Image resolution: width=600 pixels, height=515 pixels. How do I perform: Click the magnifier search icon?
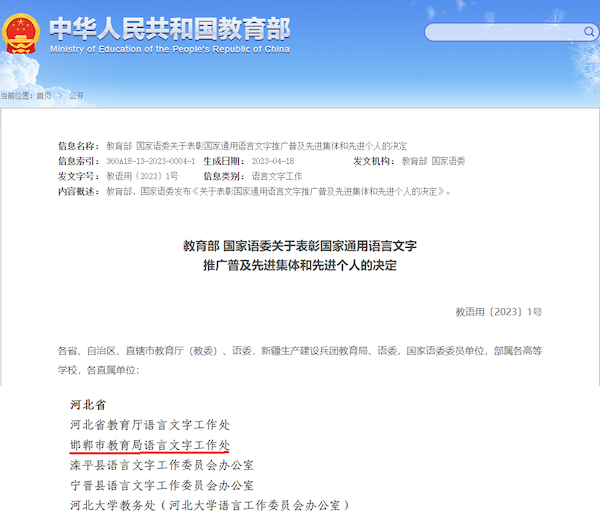coord(589,31)
